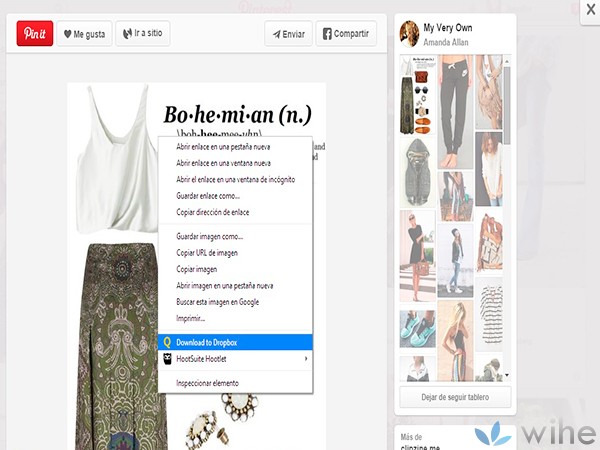Choose Abrir imagen en una pestaña nueva
600x450 pixels.
[x=235, y=286]
